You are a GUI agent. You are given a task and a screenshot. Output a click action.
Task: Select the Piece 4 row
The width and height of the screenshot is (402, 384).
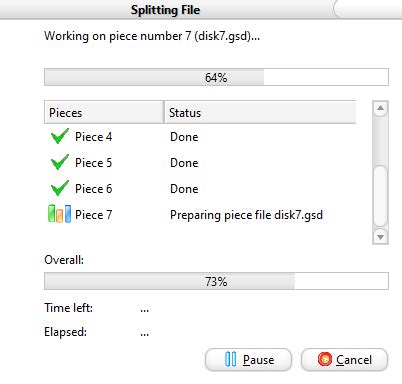pyautogui.click(x=200, y=137)
